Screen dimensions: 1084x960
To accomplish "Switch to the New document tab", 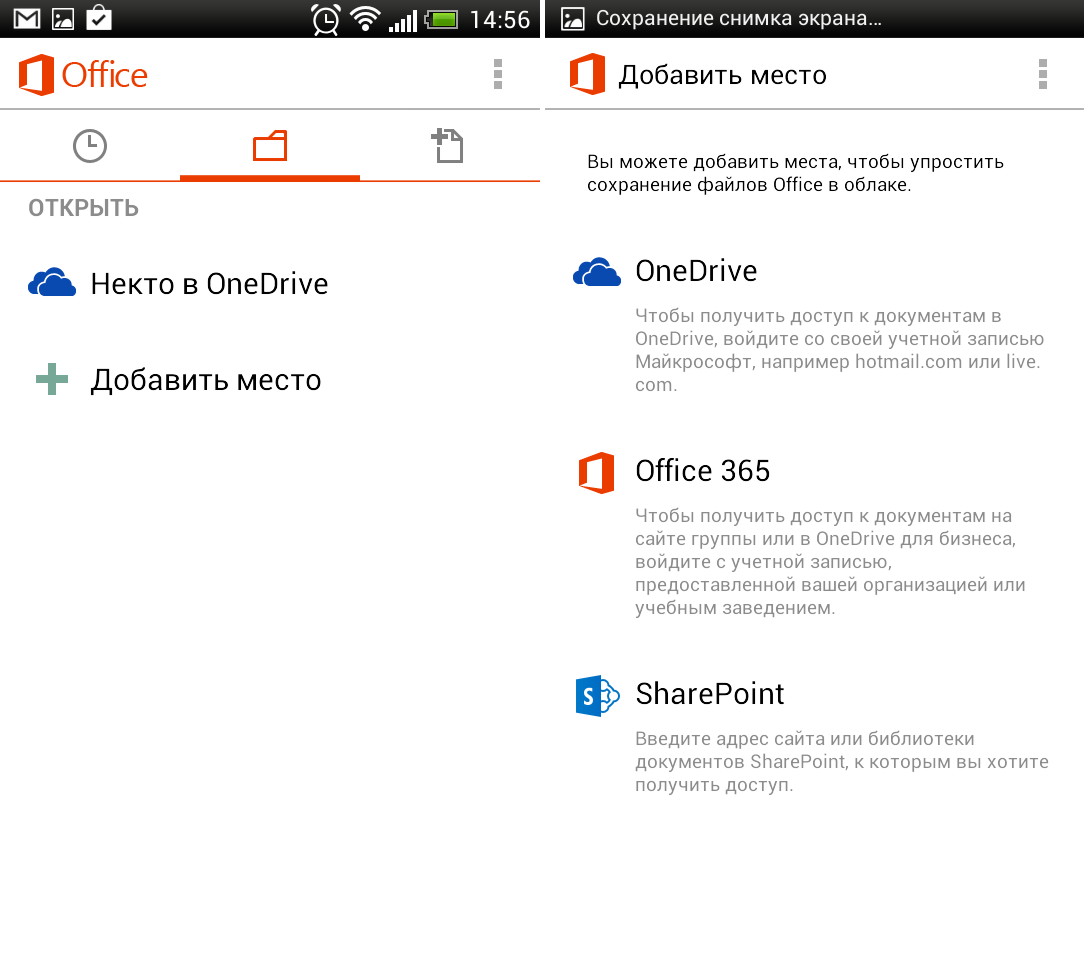I will click(x=449, y=146).
